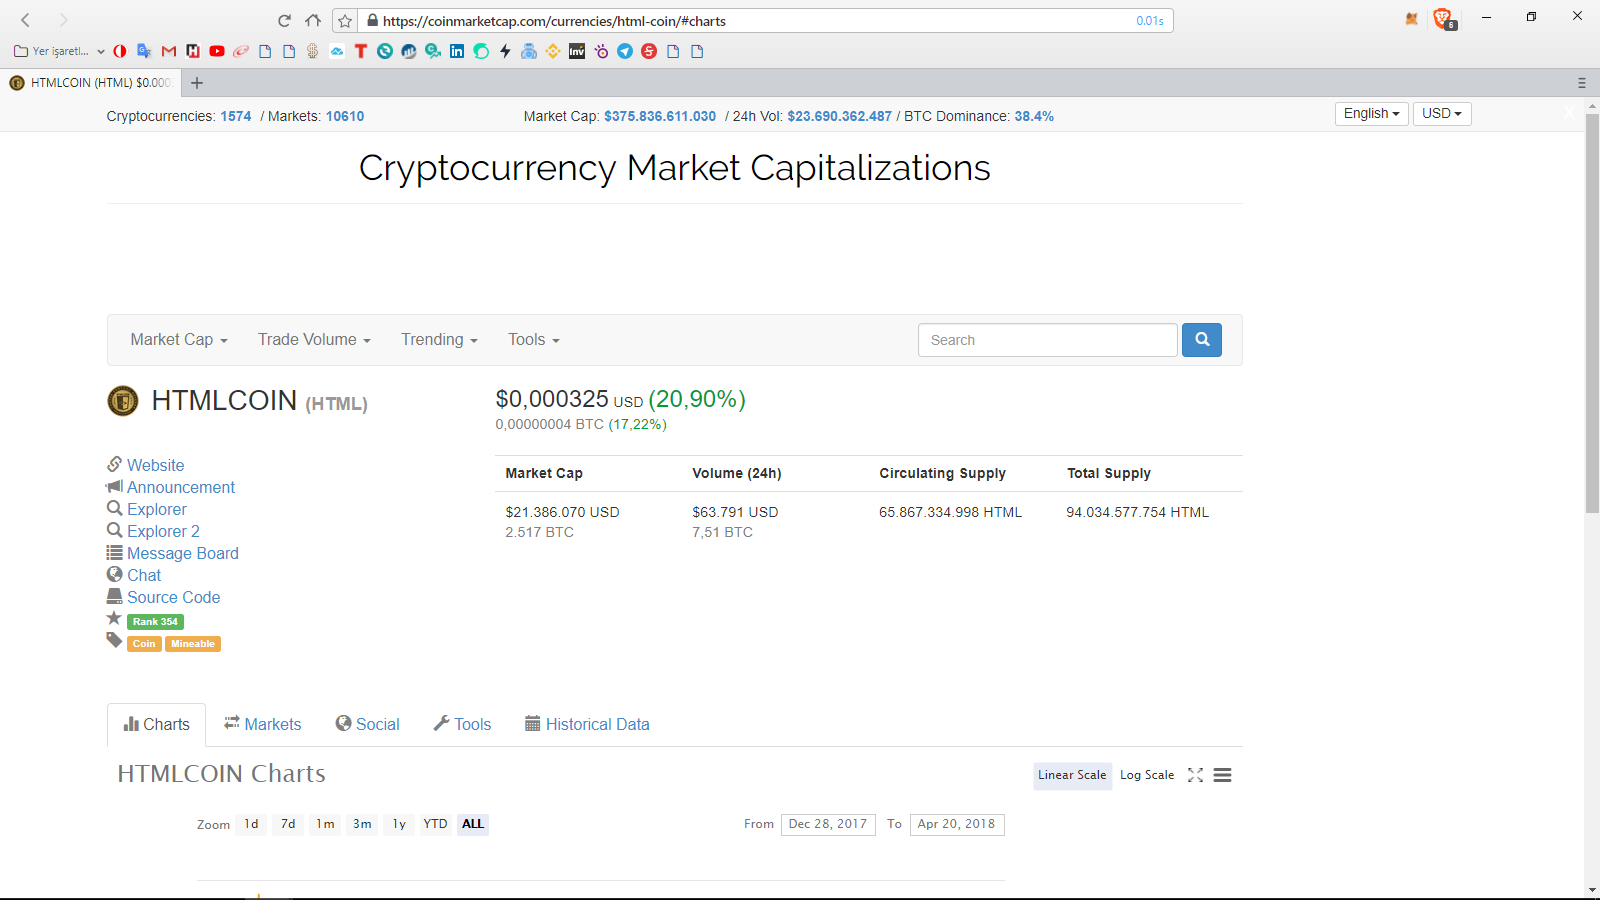The image size is (1600, 900).
Task: Click the HTMLCOIN coin logo
Action: 123,401
